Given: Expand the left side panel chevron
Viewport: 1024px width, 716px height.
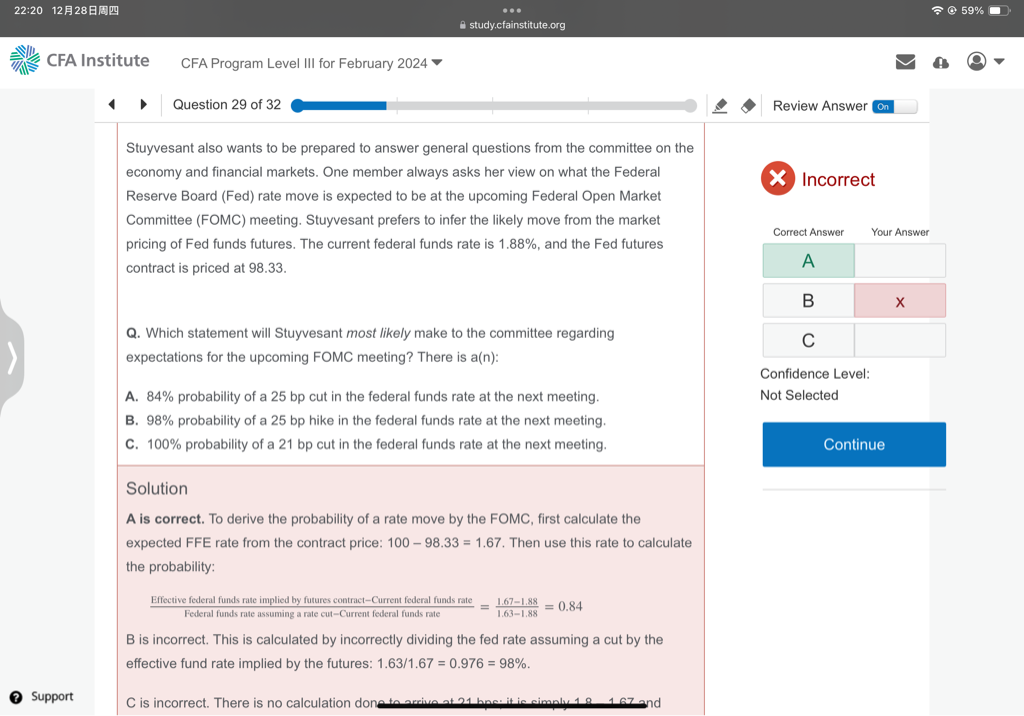Looking at the screenshot, I should (x=13, y=356).
